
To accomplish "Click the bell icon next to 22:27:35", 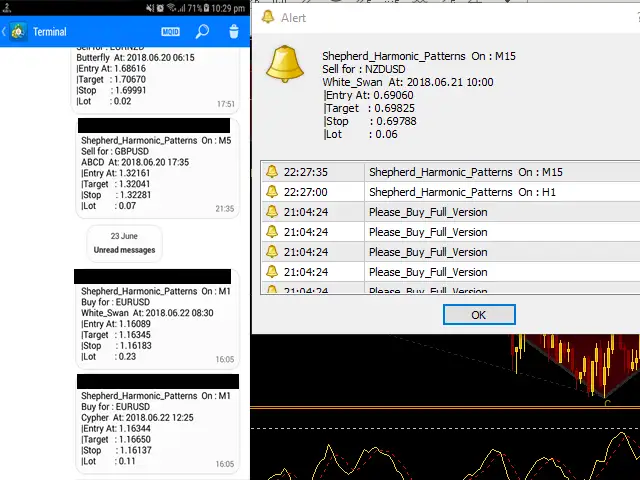I will pos(272,172).
